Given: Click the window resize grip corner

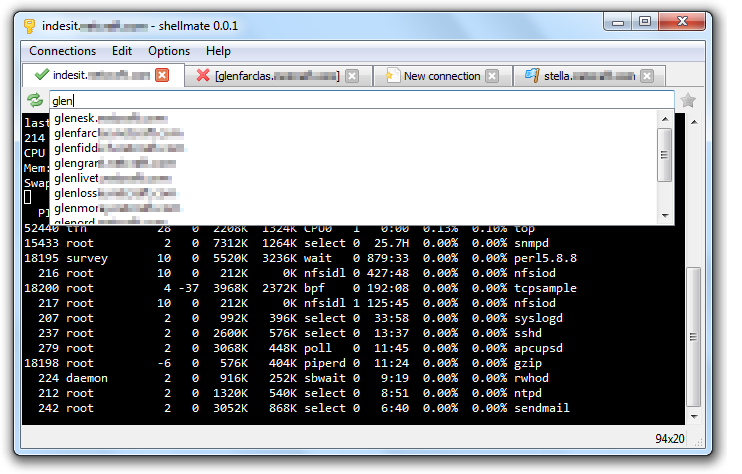Looking at the screenshot, I should tap(699, 442).
